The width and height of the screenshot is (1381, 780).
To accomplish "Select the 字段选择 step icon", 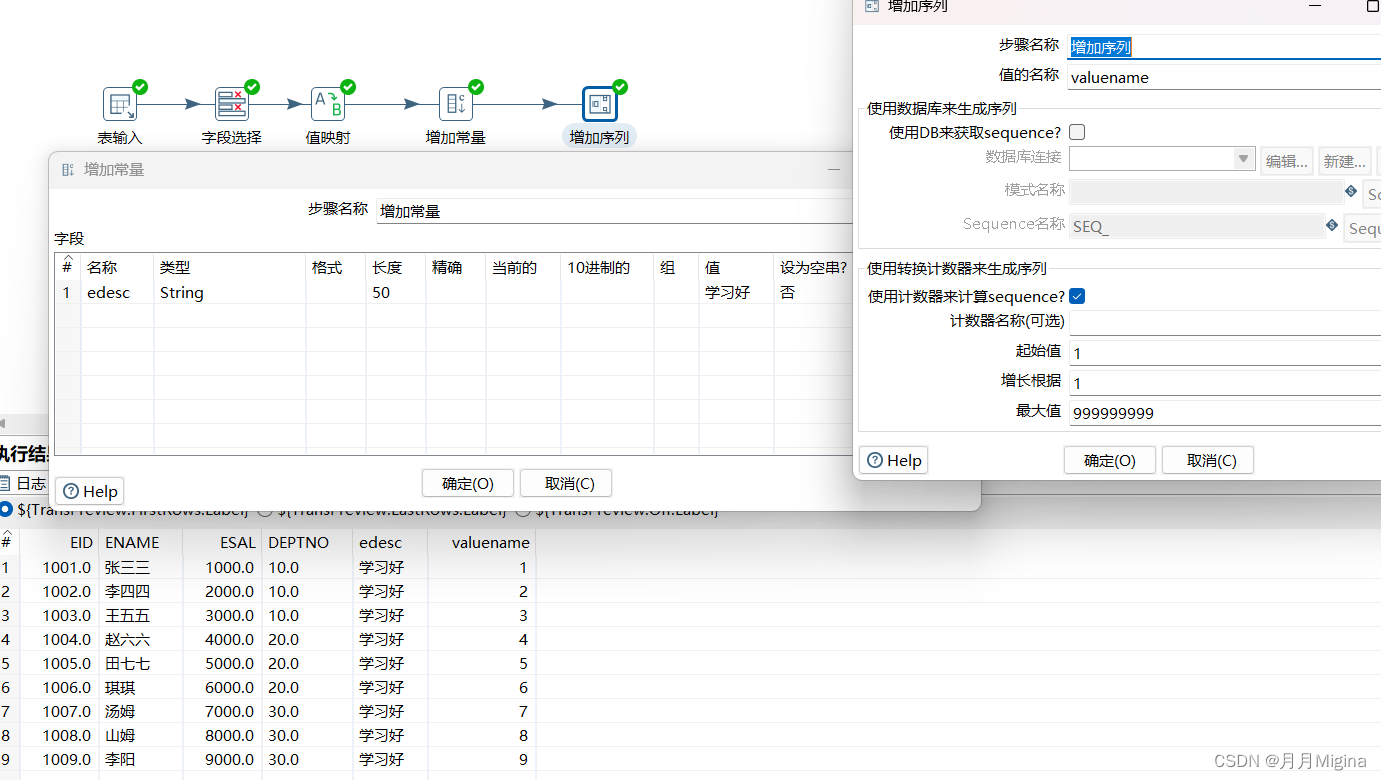I will 232,104.
